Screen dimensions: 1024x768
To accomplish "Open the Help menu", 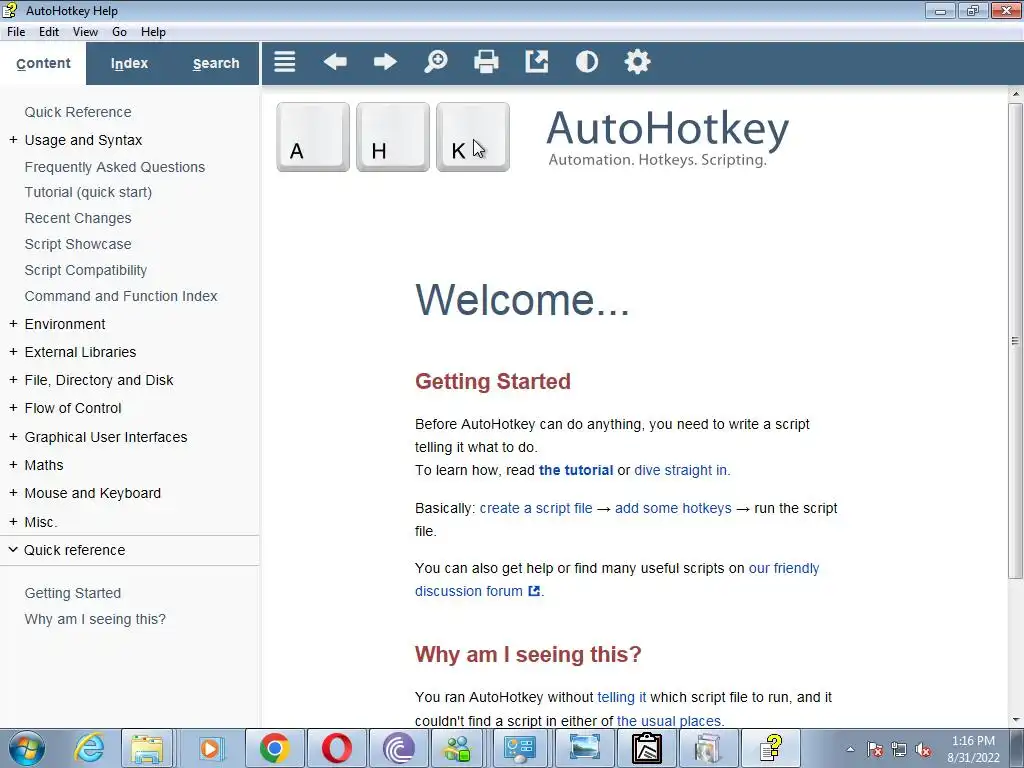I will pyautogui.click(x=153, y=32).
